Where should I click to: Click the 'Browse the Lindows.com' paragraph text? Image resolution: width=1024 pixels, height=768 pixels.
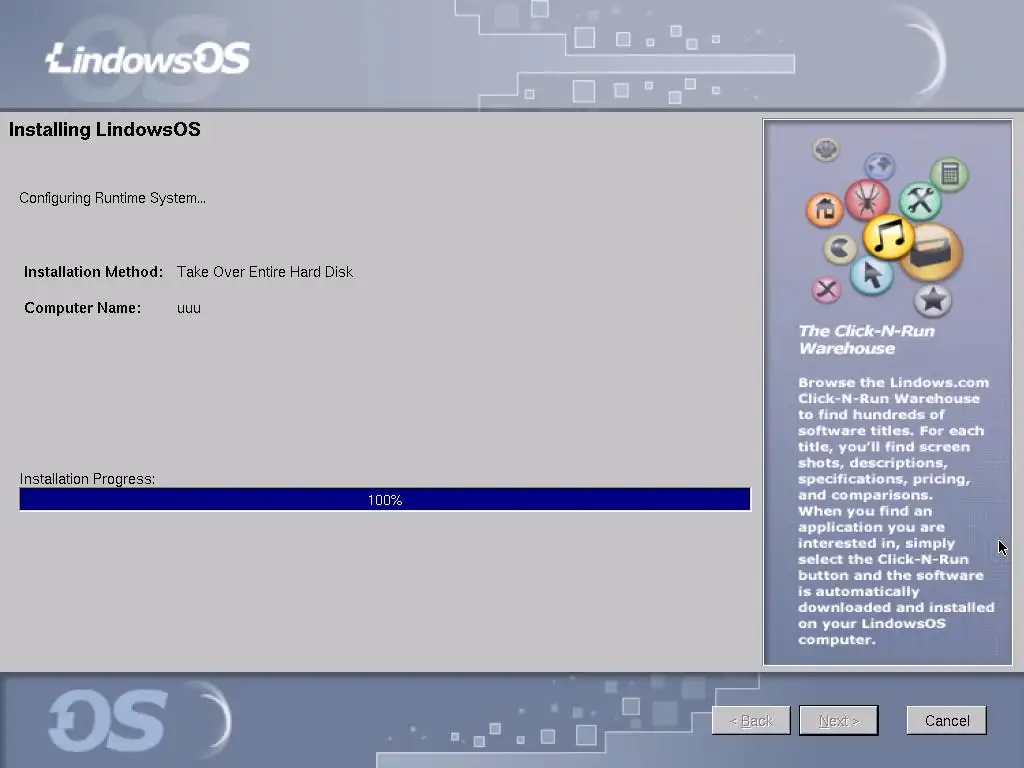tap(895, 511)
